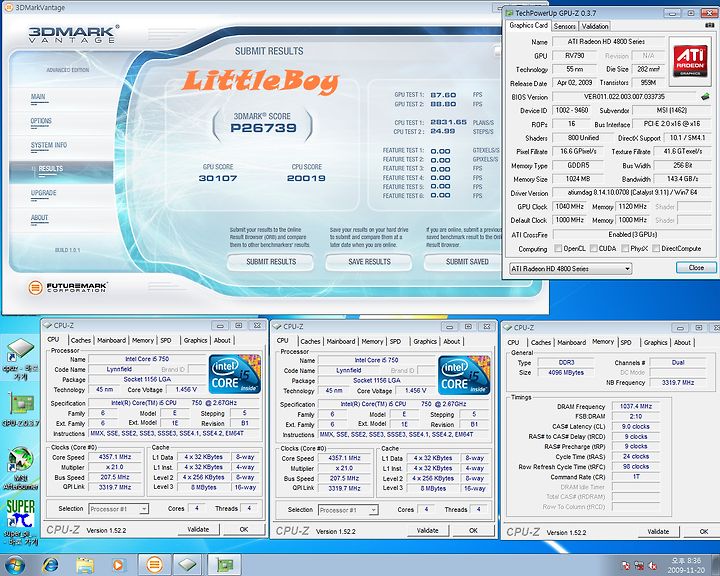Switch to CPU-Z taskbar button
Image resolution: width=720 pixels, height=576 pixels.
click(187, 565)
